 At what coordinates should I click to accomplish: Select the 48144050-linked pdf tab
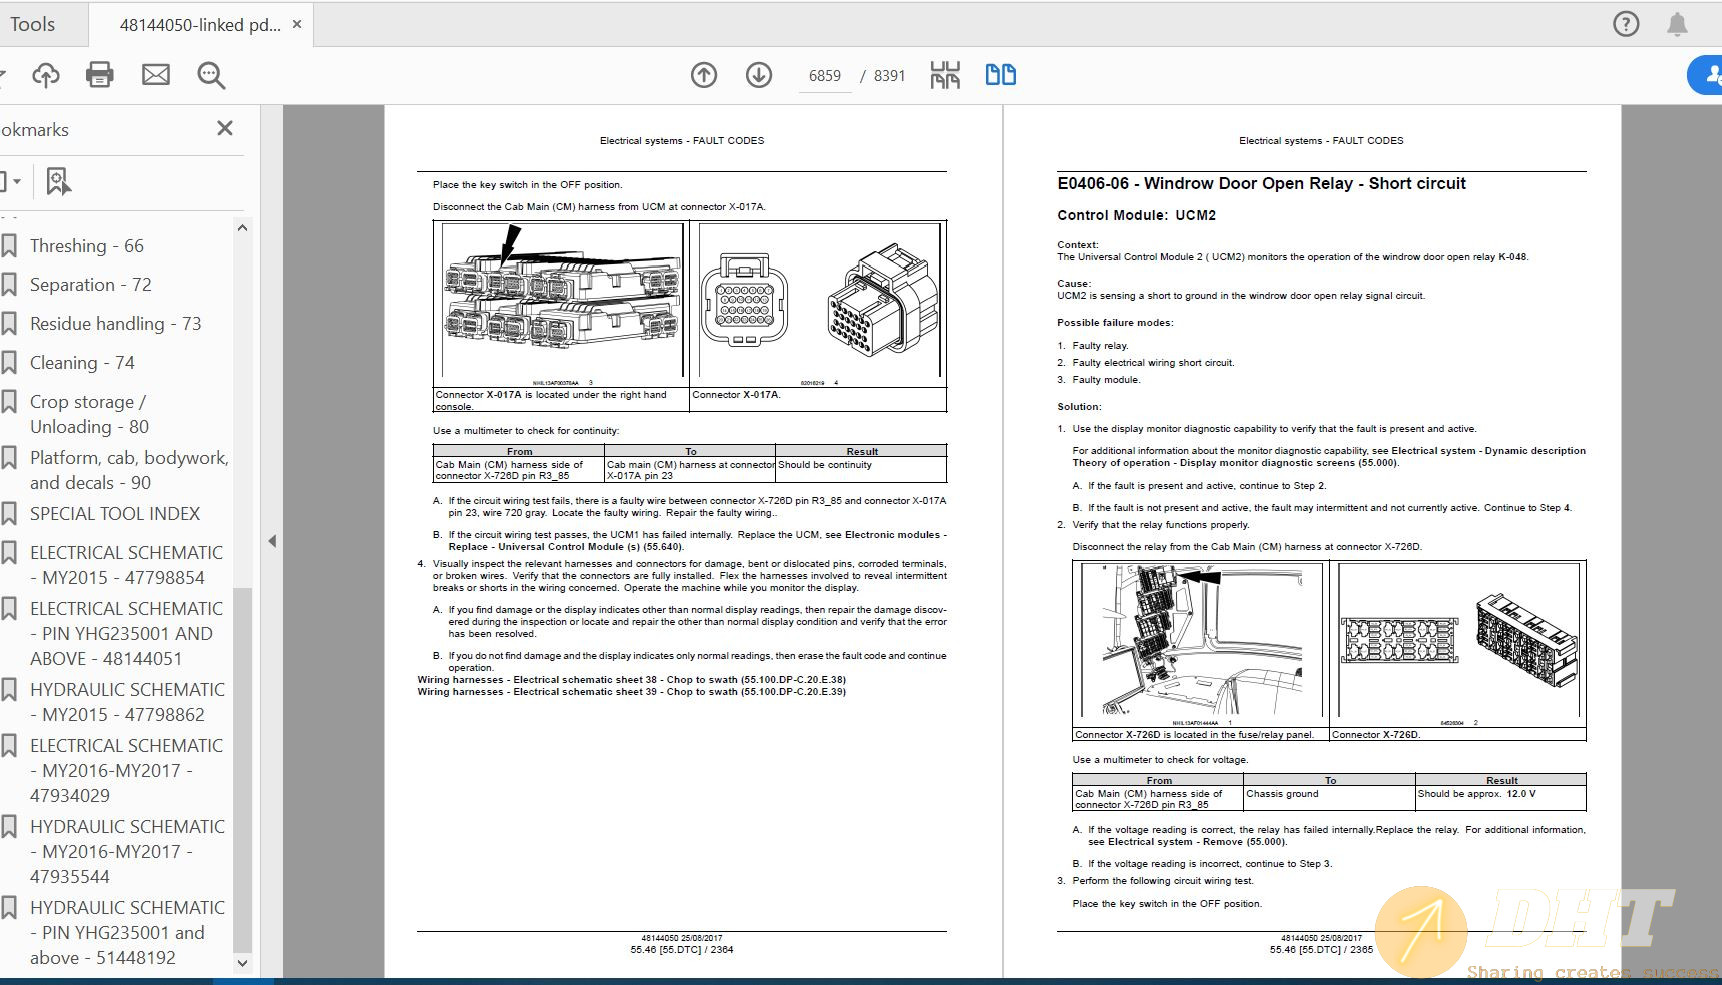tap(200, 24)
